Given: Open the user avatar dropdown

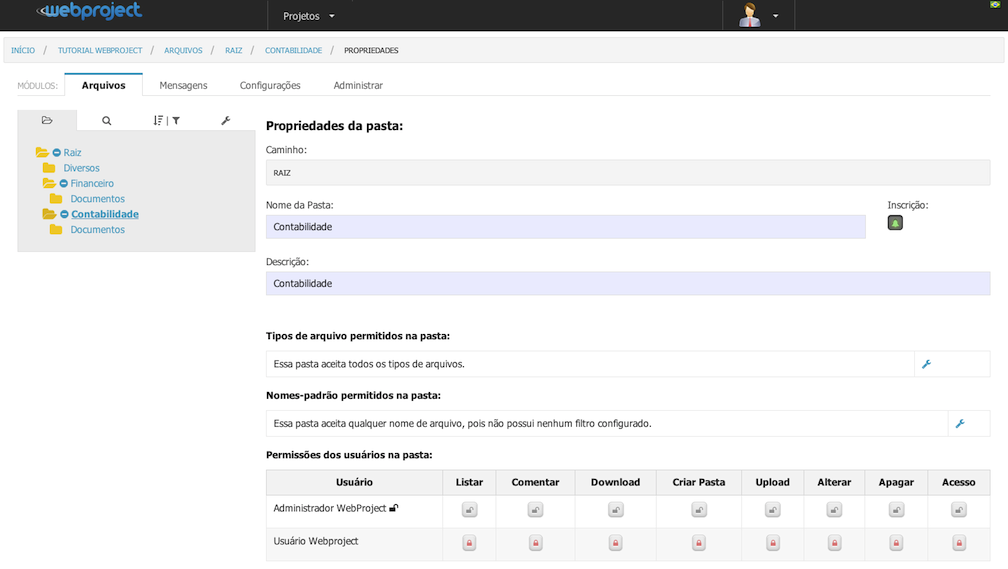Looking at the screenshot, I should [x=759, y=15].
